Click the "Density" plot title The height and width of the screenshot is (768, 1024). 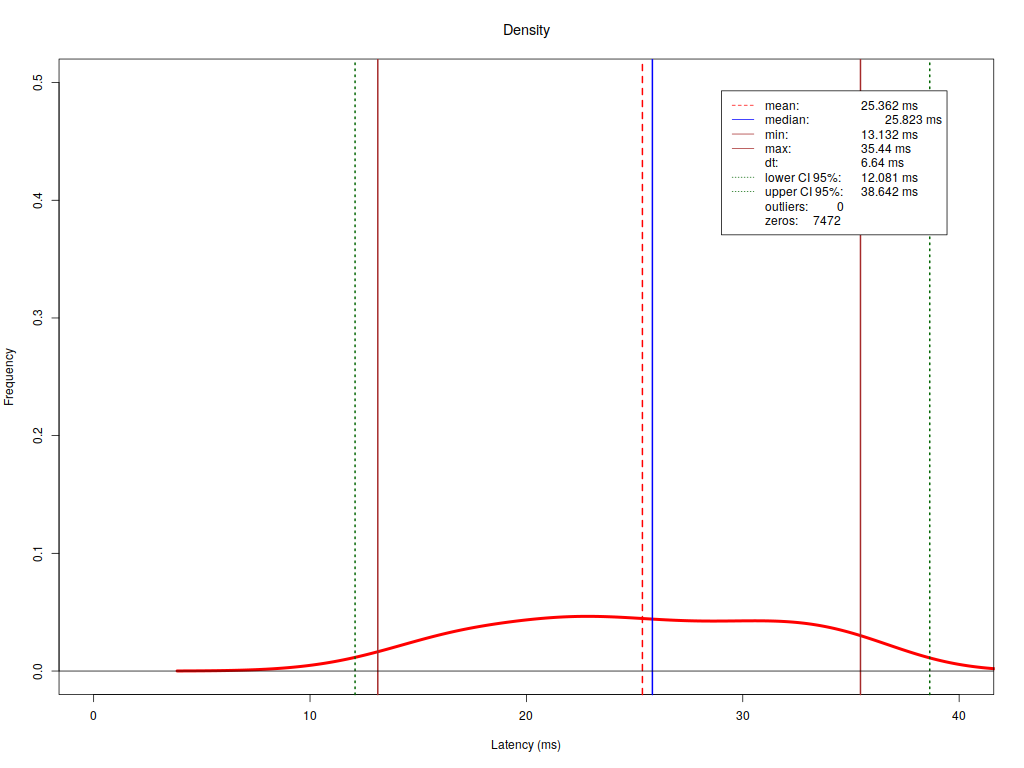(x=526, y=30)
